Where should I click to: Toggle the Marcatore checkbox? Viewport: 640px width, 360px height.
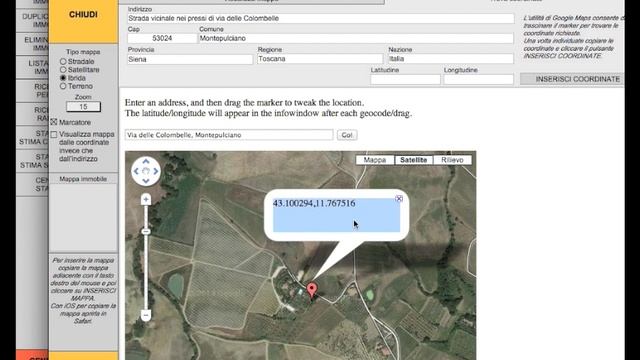tap(54, 122)
